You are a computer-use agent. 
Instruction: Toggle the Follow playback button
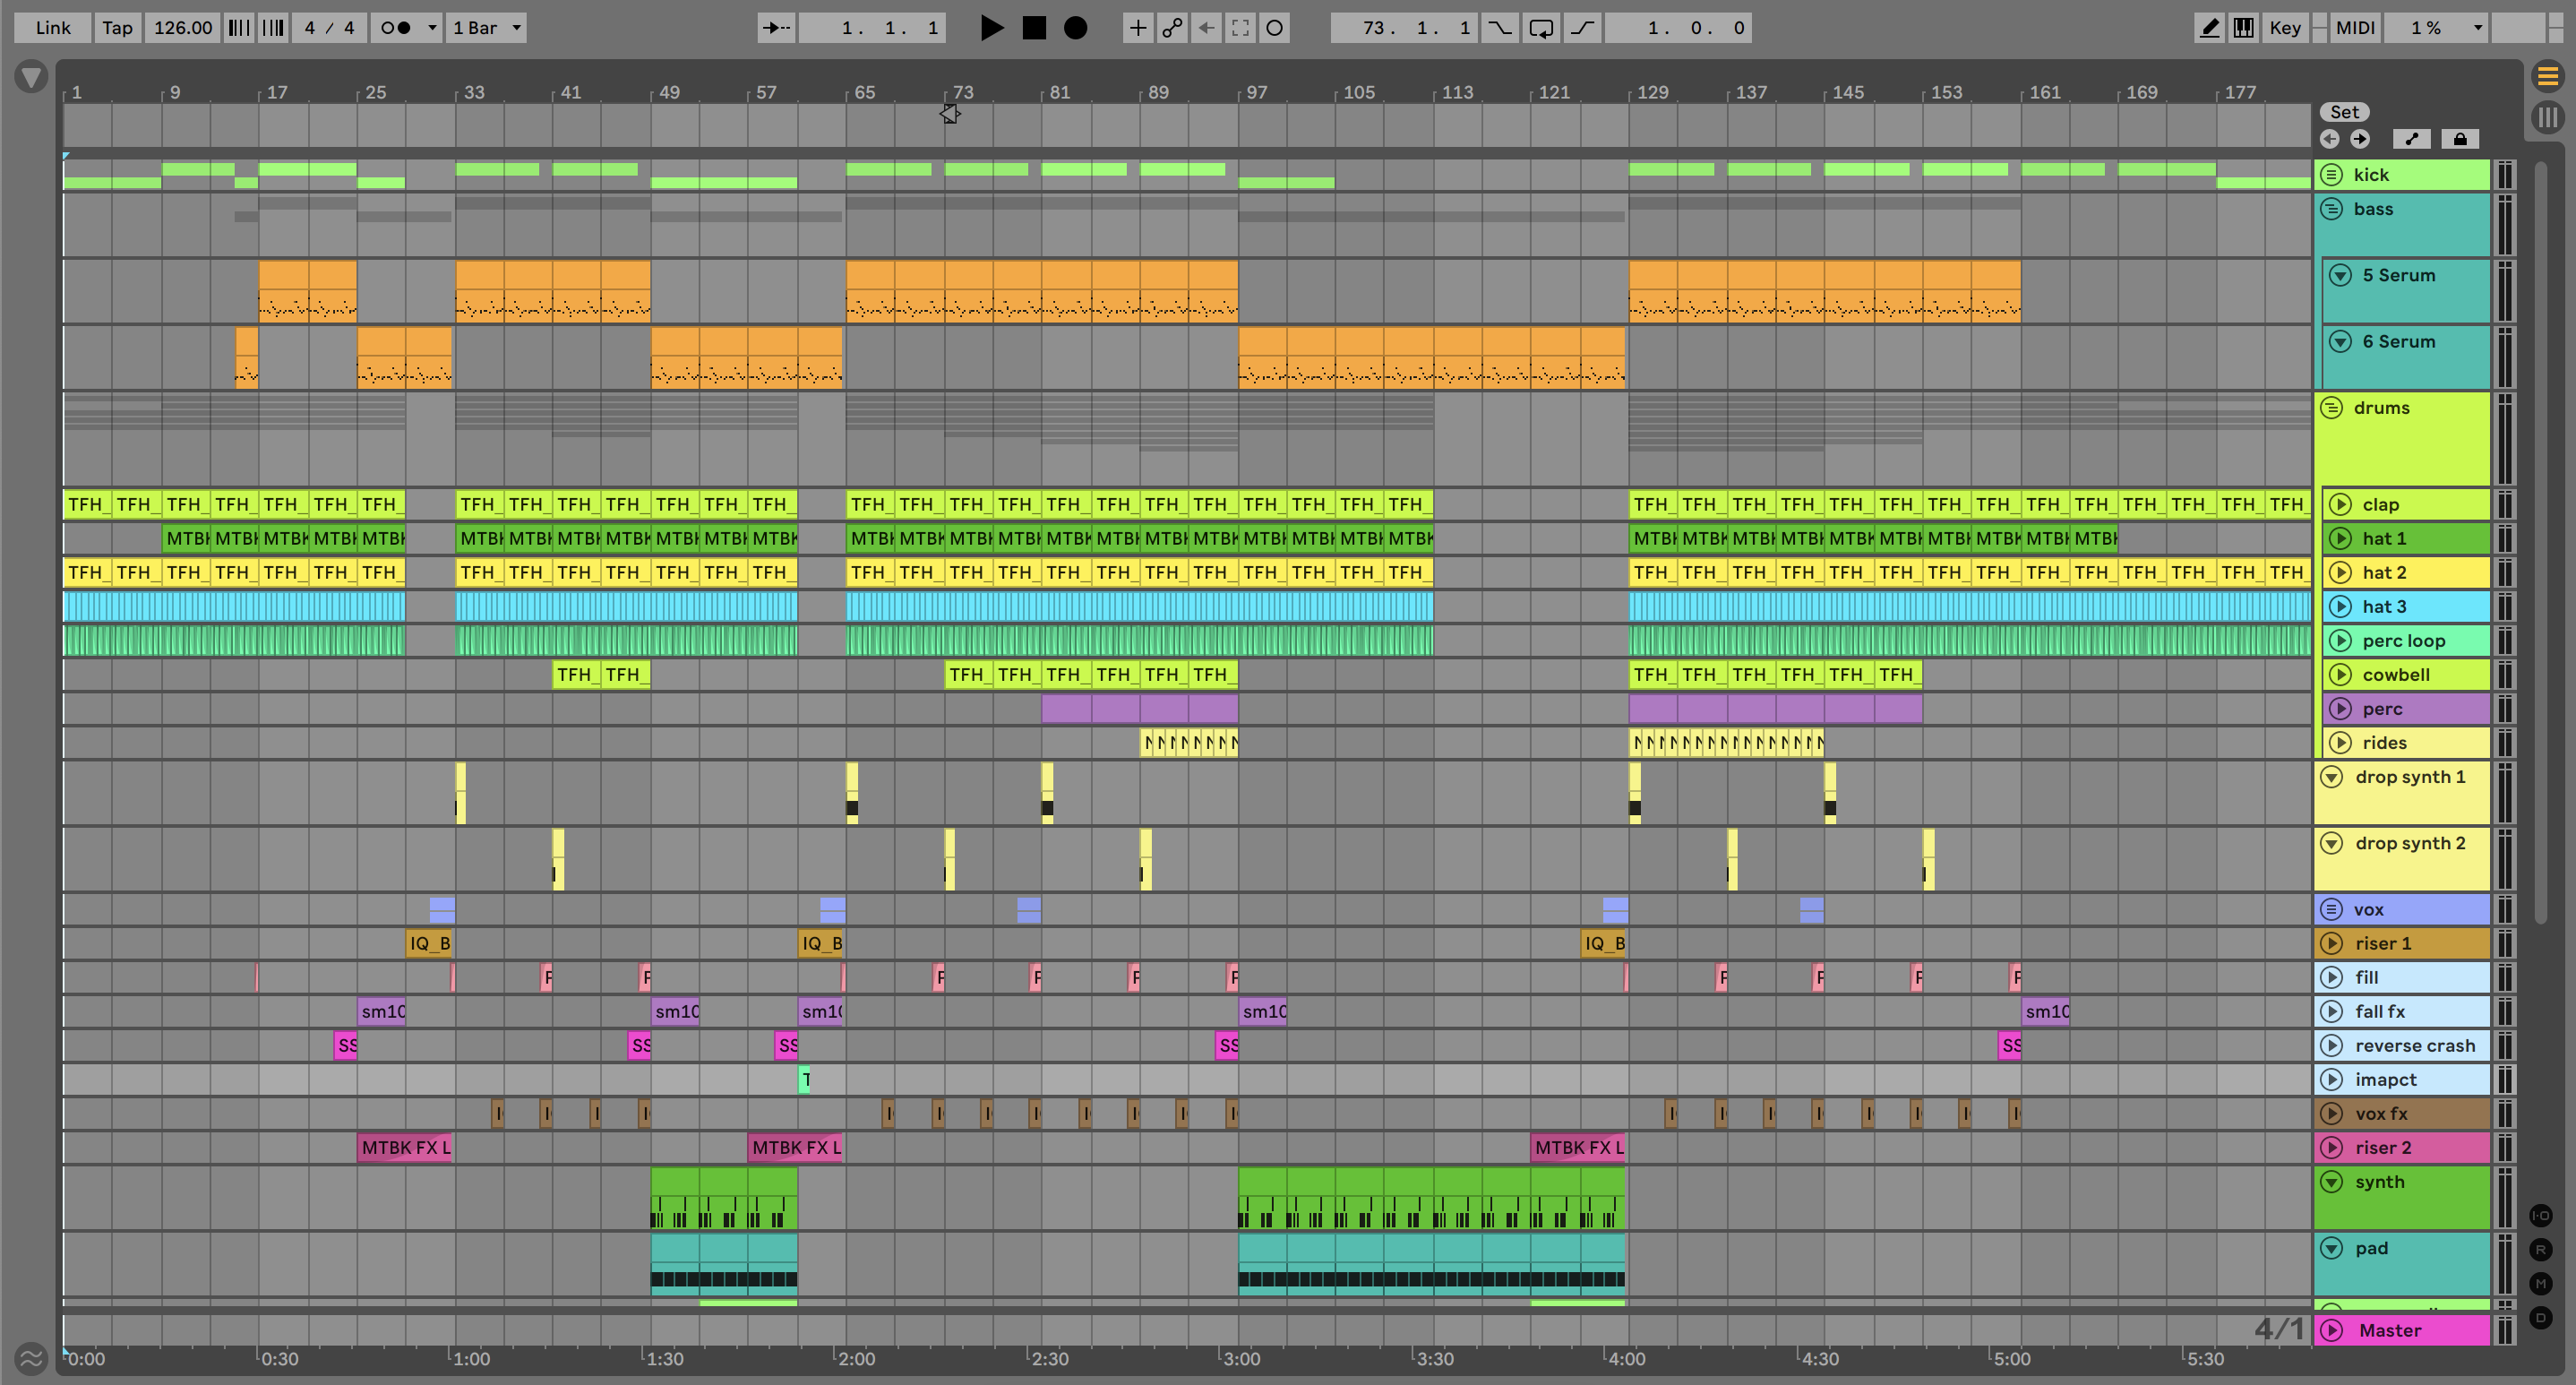776,28
